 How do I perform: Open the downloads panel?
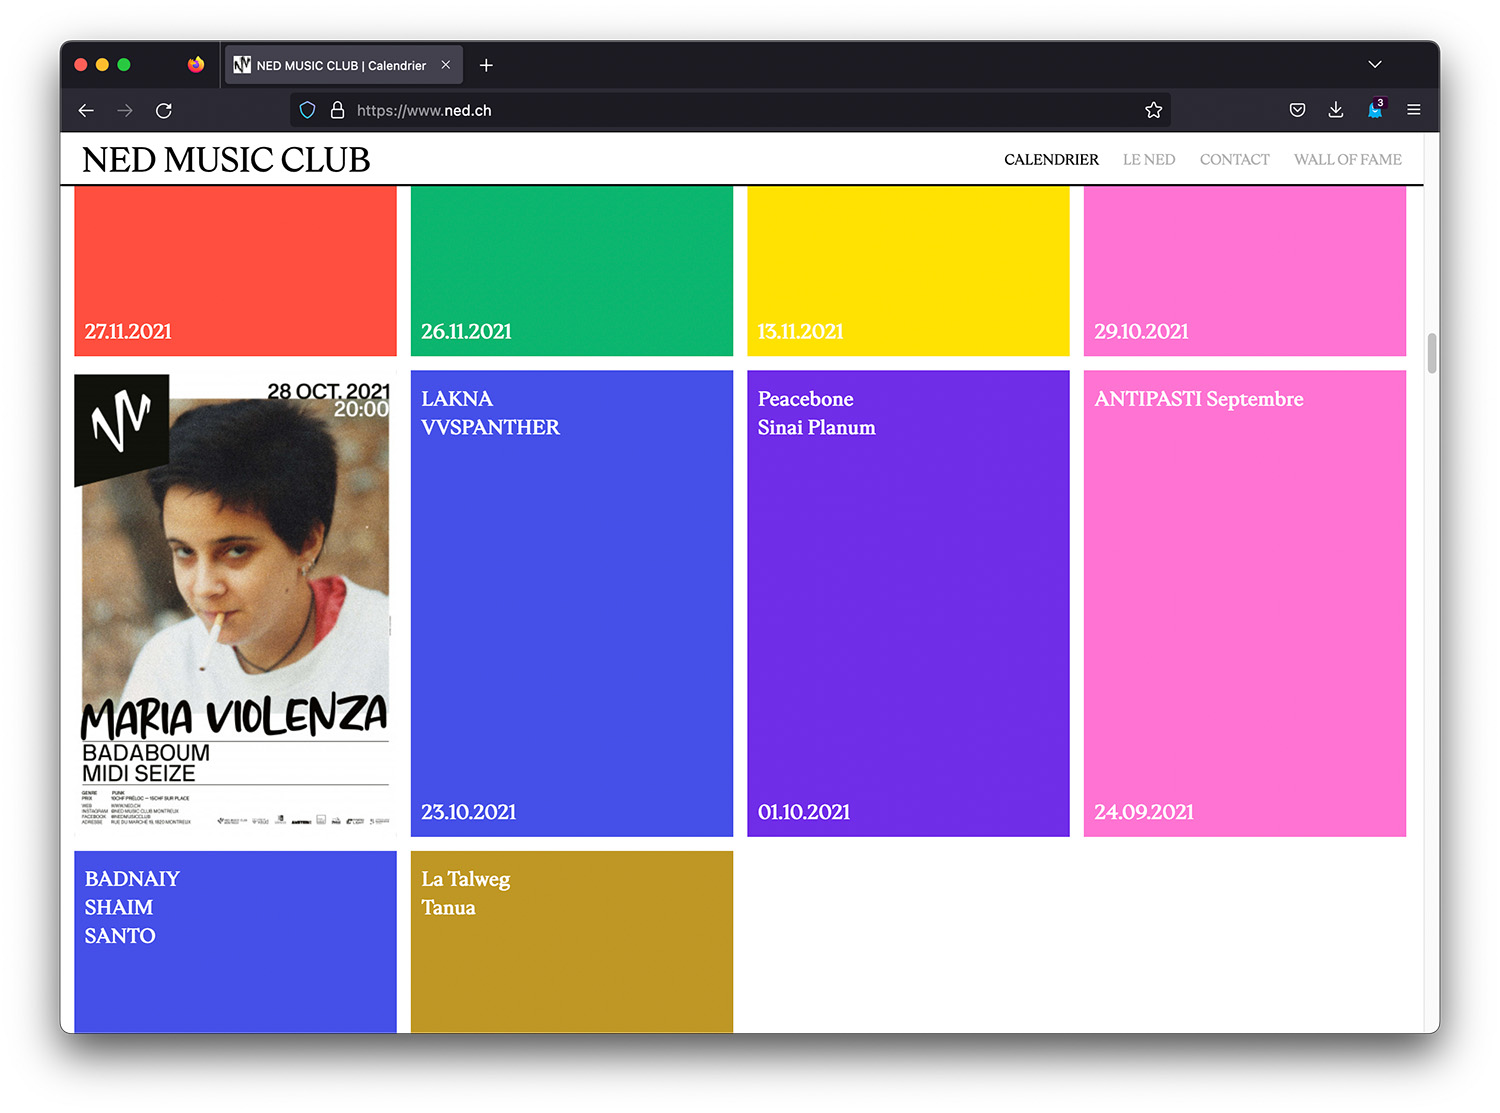[1335, 111]
